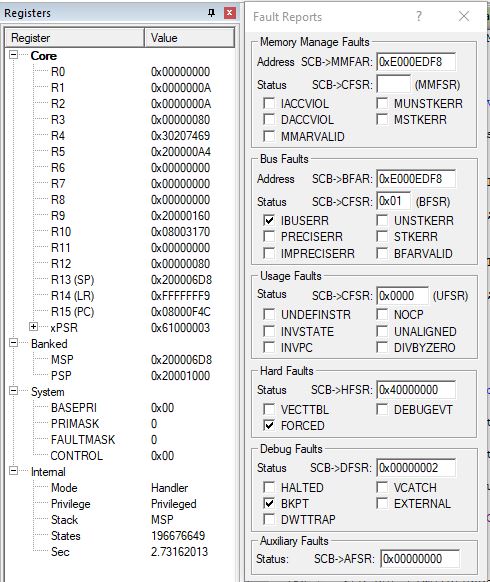
Task: Collapse the Core register group
Action: (x=13, y=55)
